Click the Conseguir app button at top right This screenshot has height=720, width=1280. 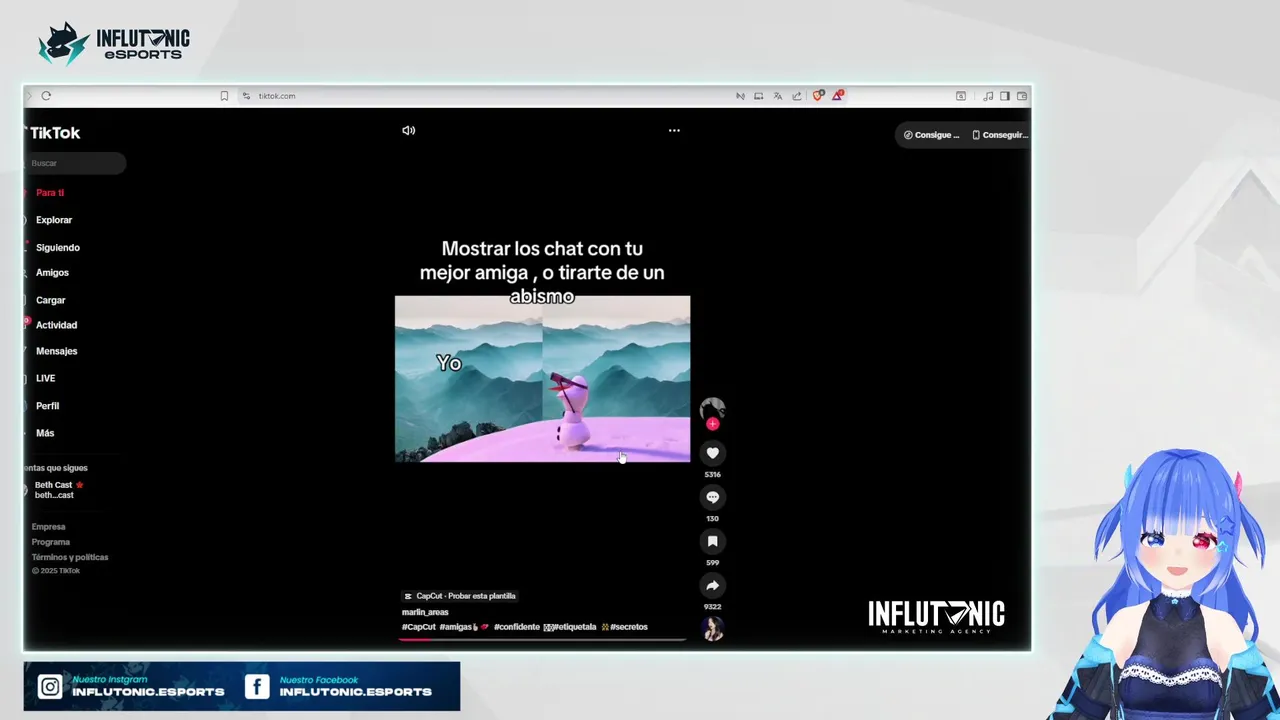[999, 135]
